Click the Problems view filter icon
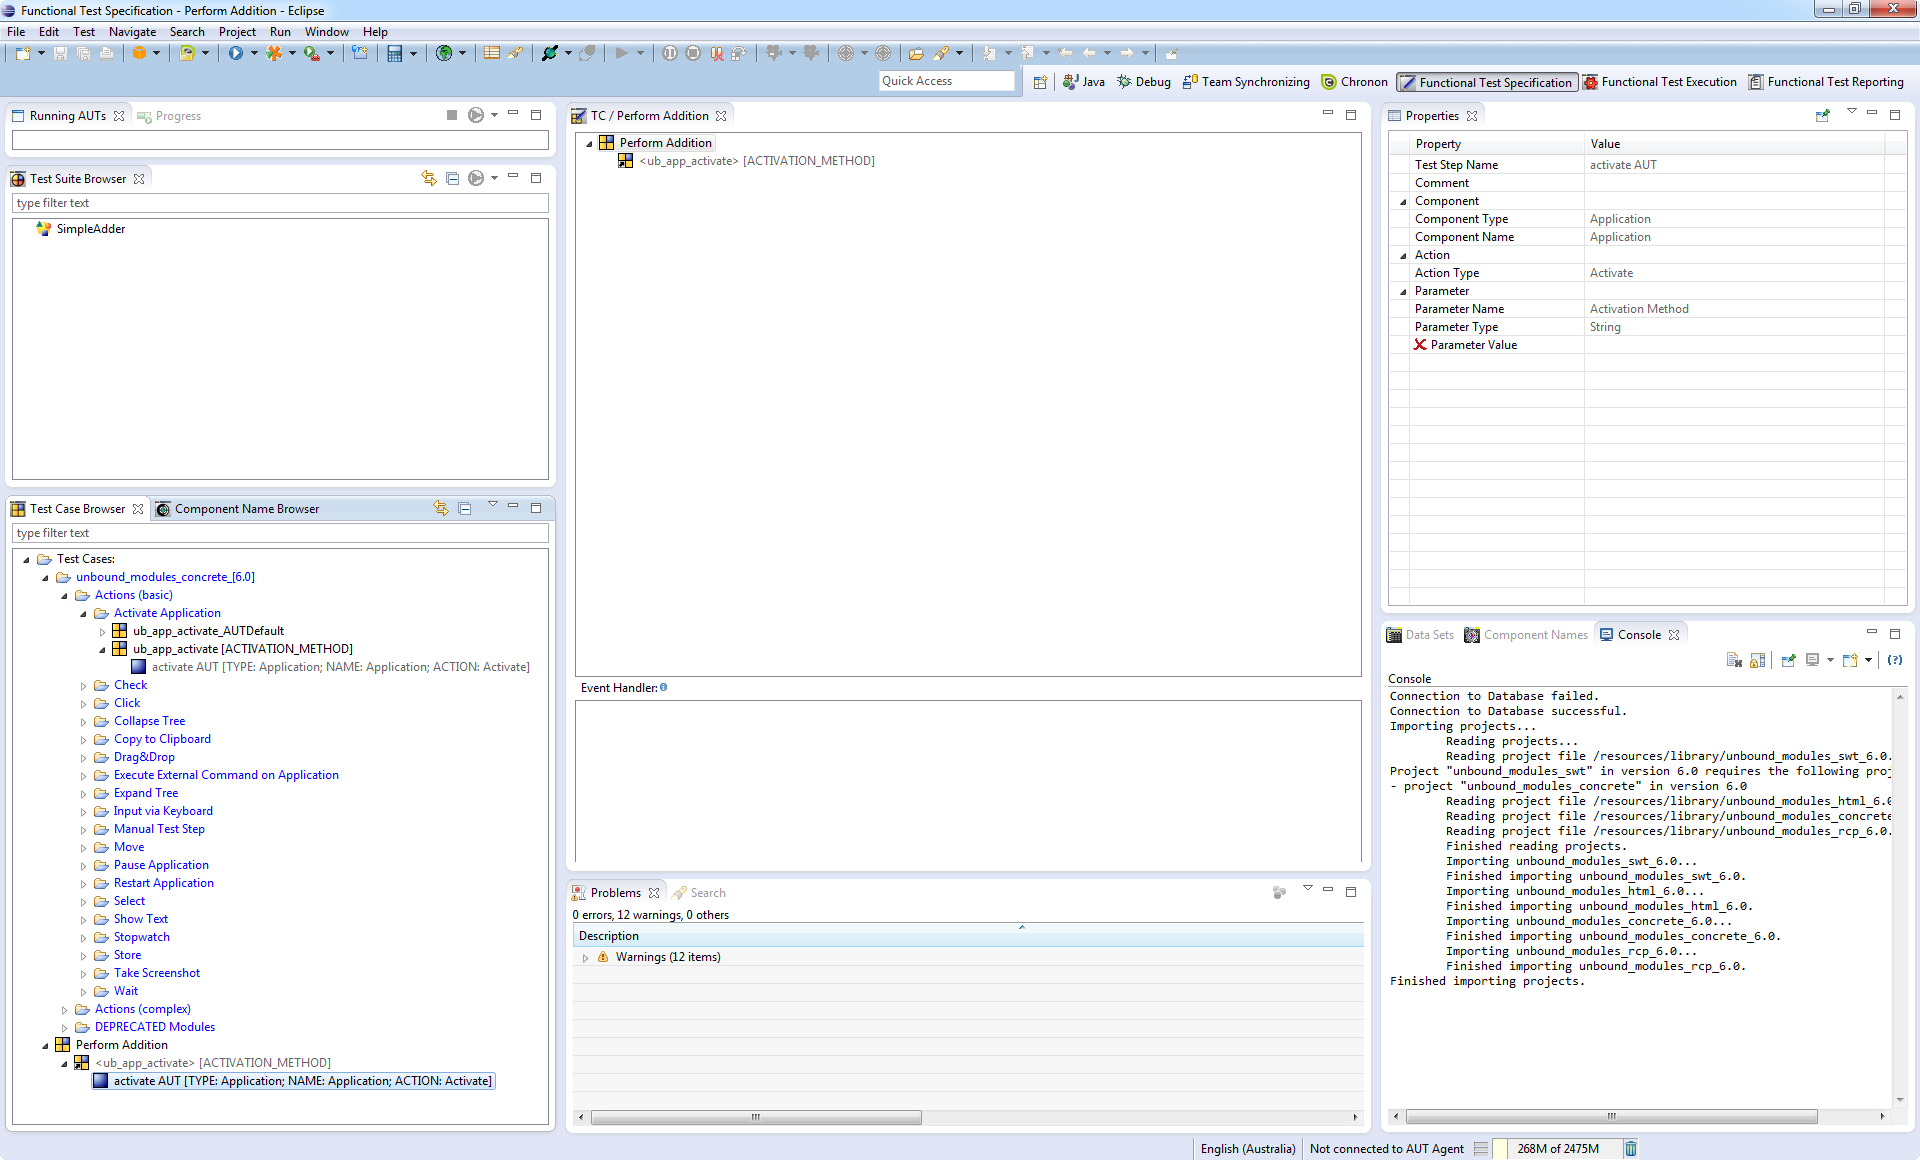 pyautogui.click(x=1279, y=892)
